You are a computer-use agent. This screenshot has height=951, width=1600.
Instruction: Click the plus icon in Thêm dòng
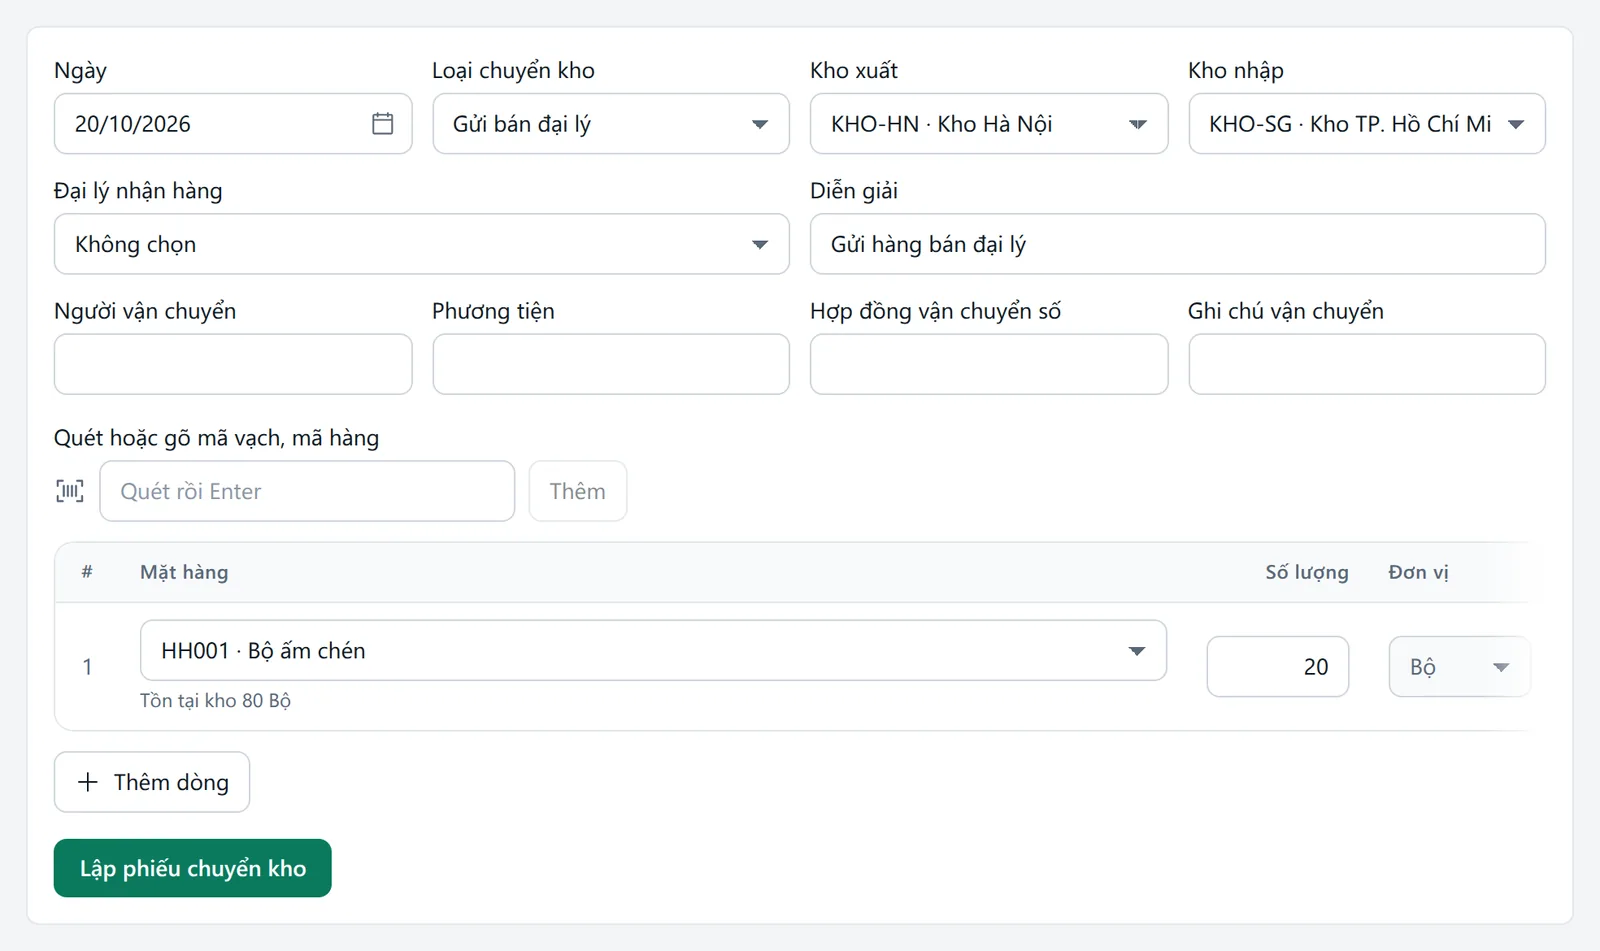88,782
